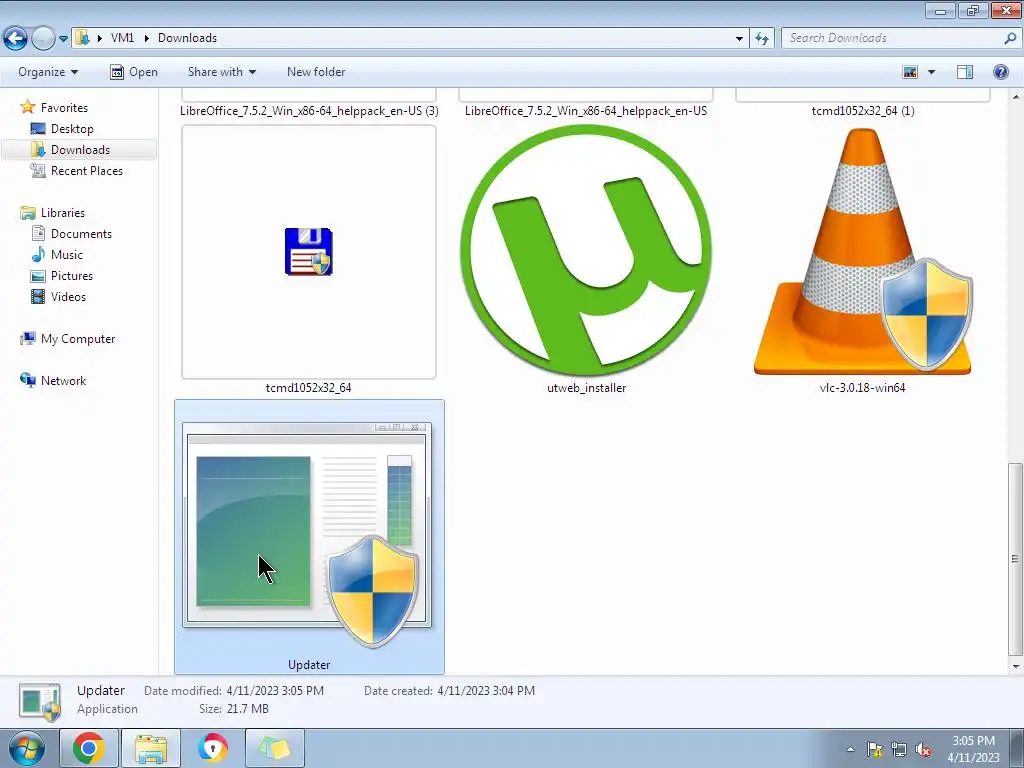Go to Desktop in Favorites
Viewport: 1024px width, 768px height.
72,129
